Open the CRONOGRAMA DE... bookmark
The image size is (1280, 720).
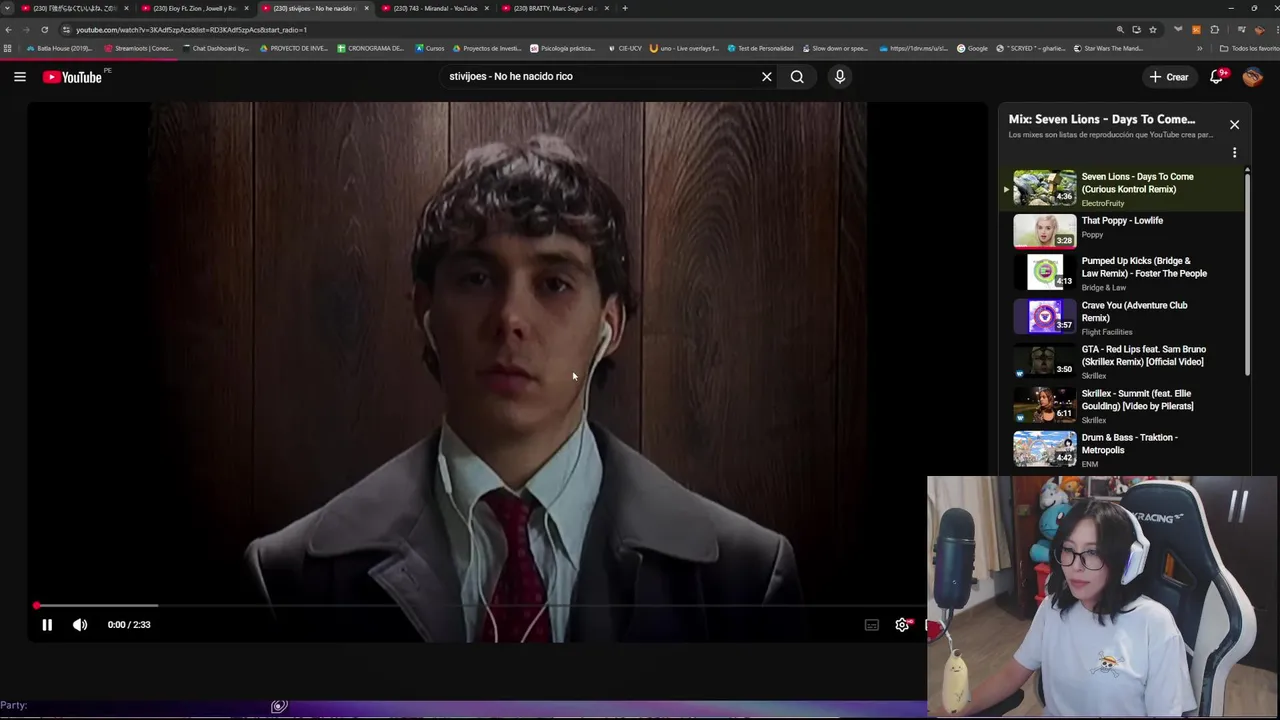click(x=371, y=48)
